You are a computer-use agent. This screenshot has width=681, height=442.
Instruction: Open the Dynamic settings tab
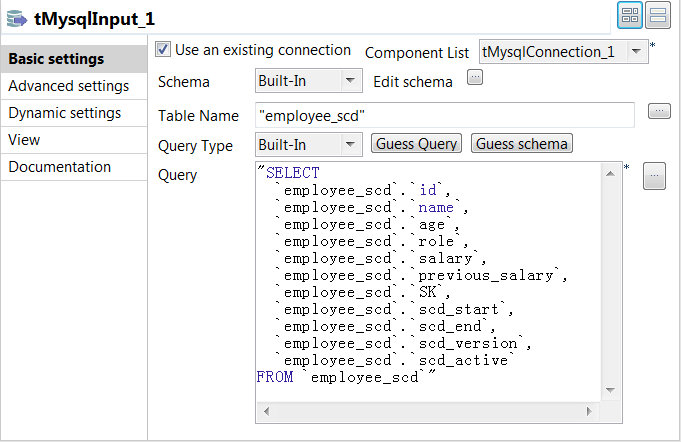[65, 113]
